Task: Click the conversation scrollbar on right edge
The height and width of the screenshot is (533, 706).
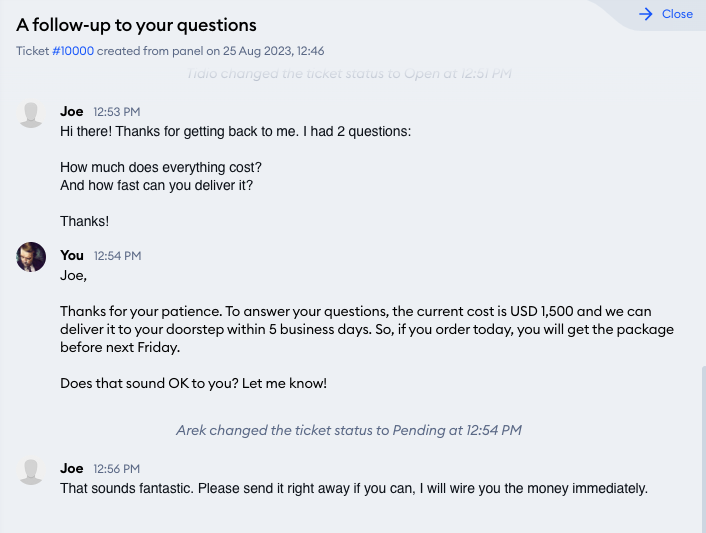Action: pos(703,449)
